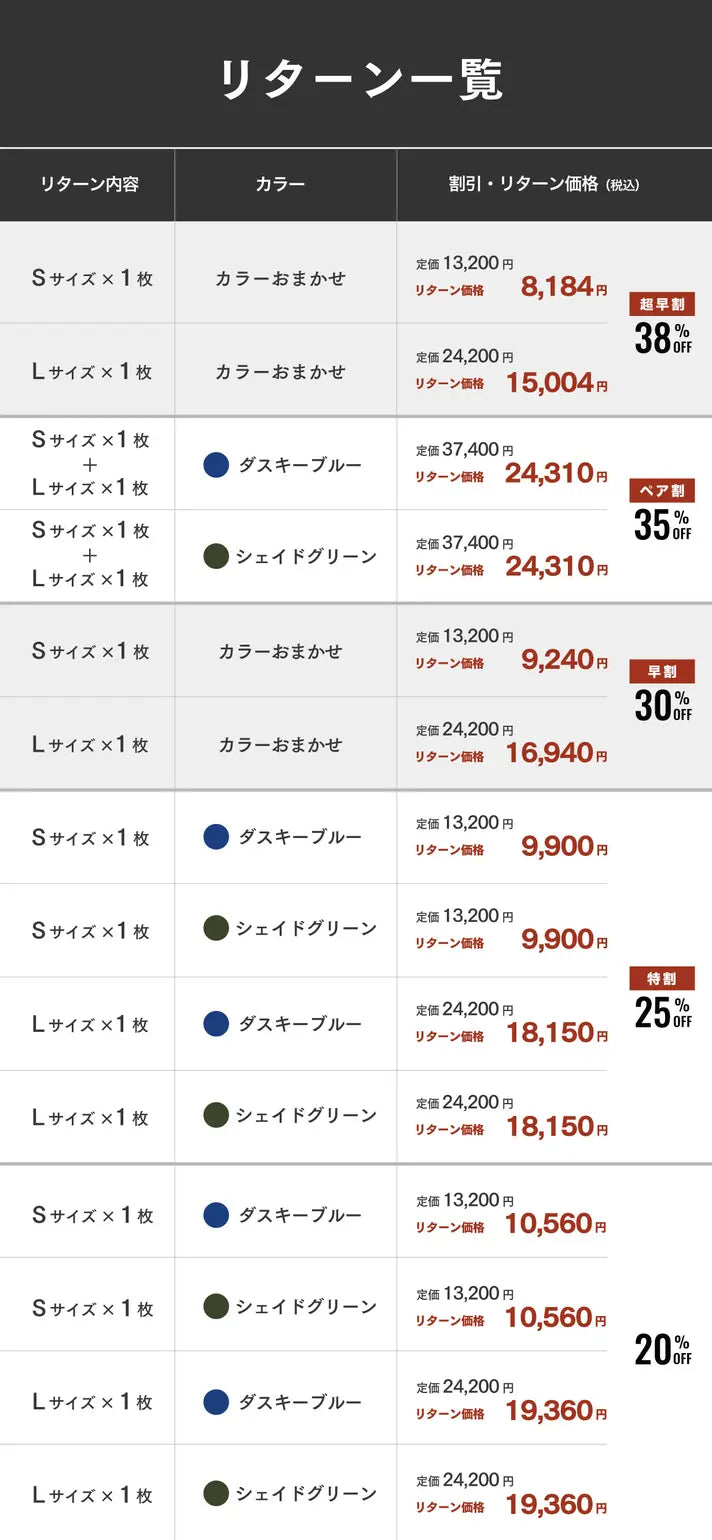Click the 超早割 red badge
Viewport: 712px width, 1540px height.
click(661, 305)
